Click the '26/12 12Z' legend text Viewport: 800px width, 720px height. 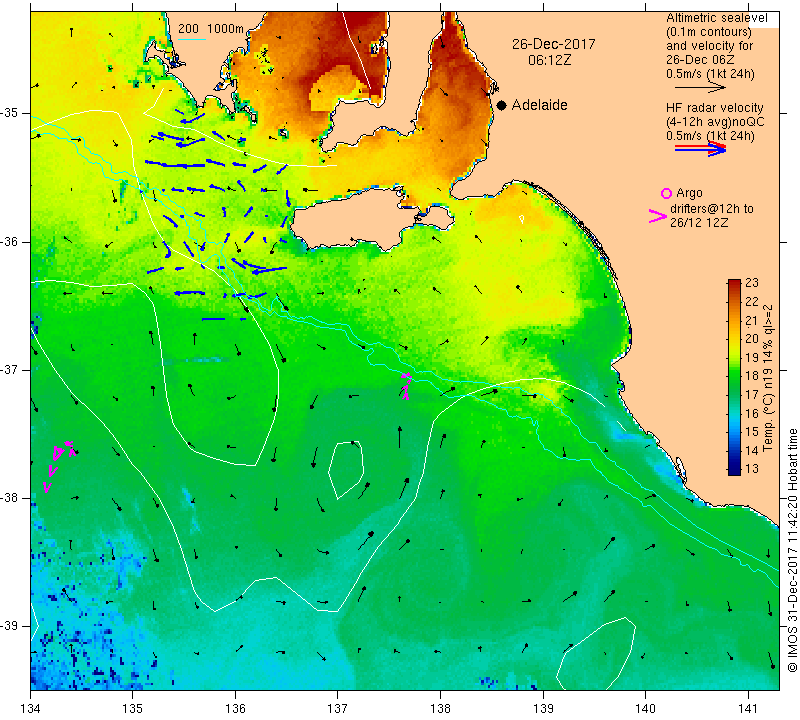click(x=699, y=222)
